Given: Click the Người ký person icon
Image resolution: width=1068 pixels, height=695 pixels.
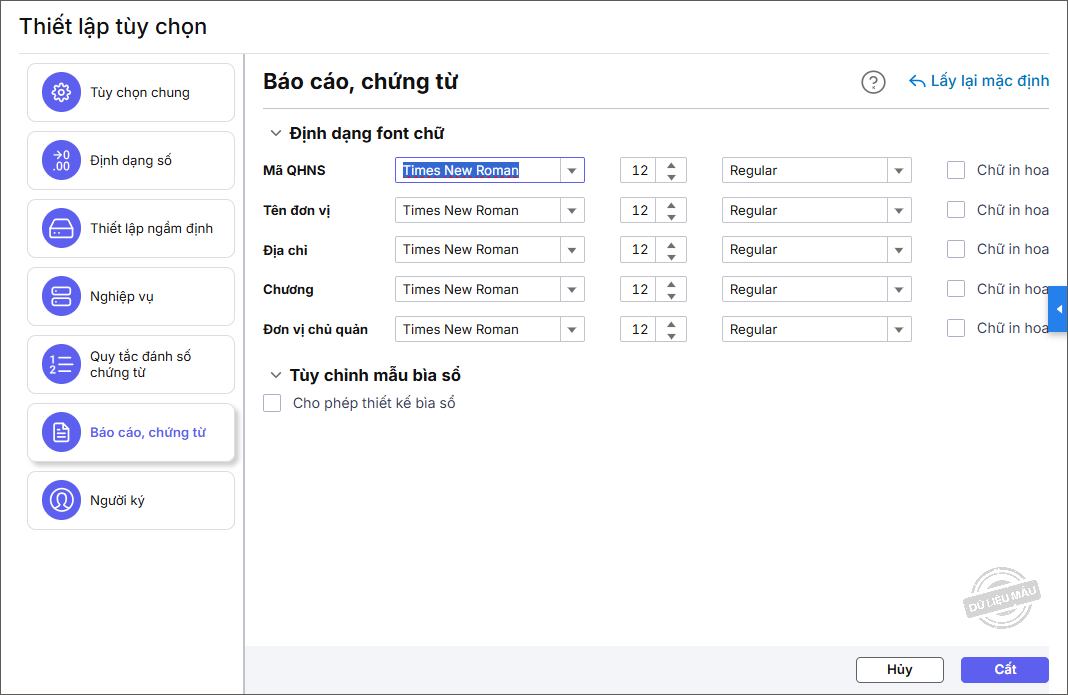Looking at the screenshot, I should (61, 500).
